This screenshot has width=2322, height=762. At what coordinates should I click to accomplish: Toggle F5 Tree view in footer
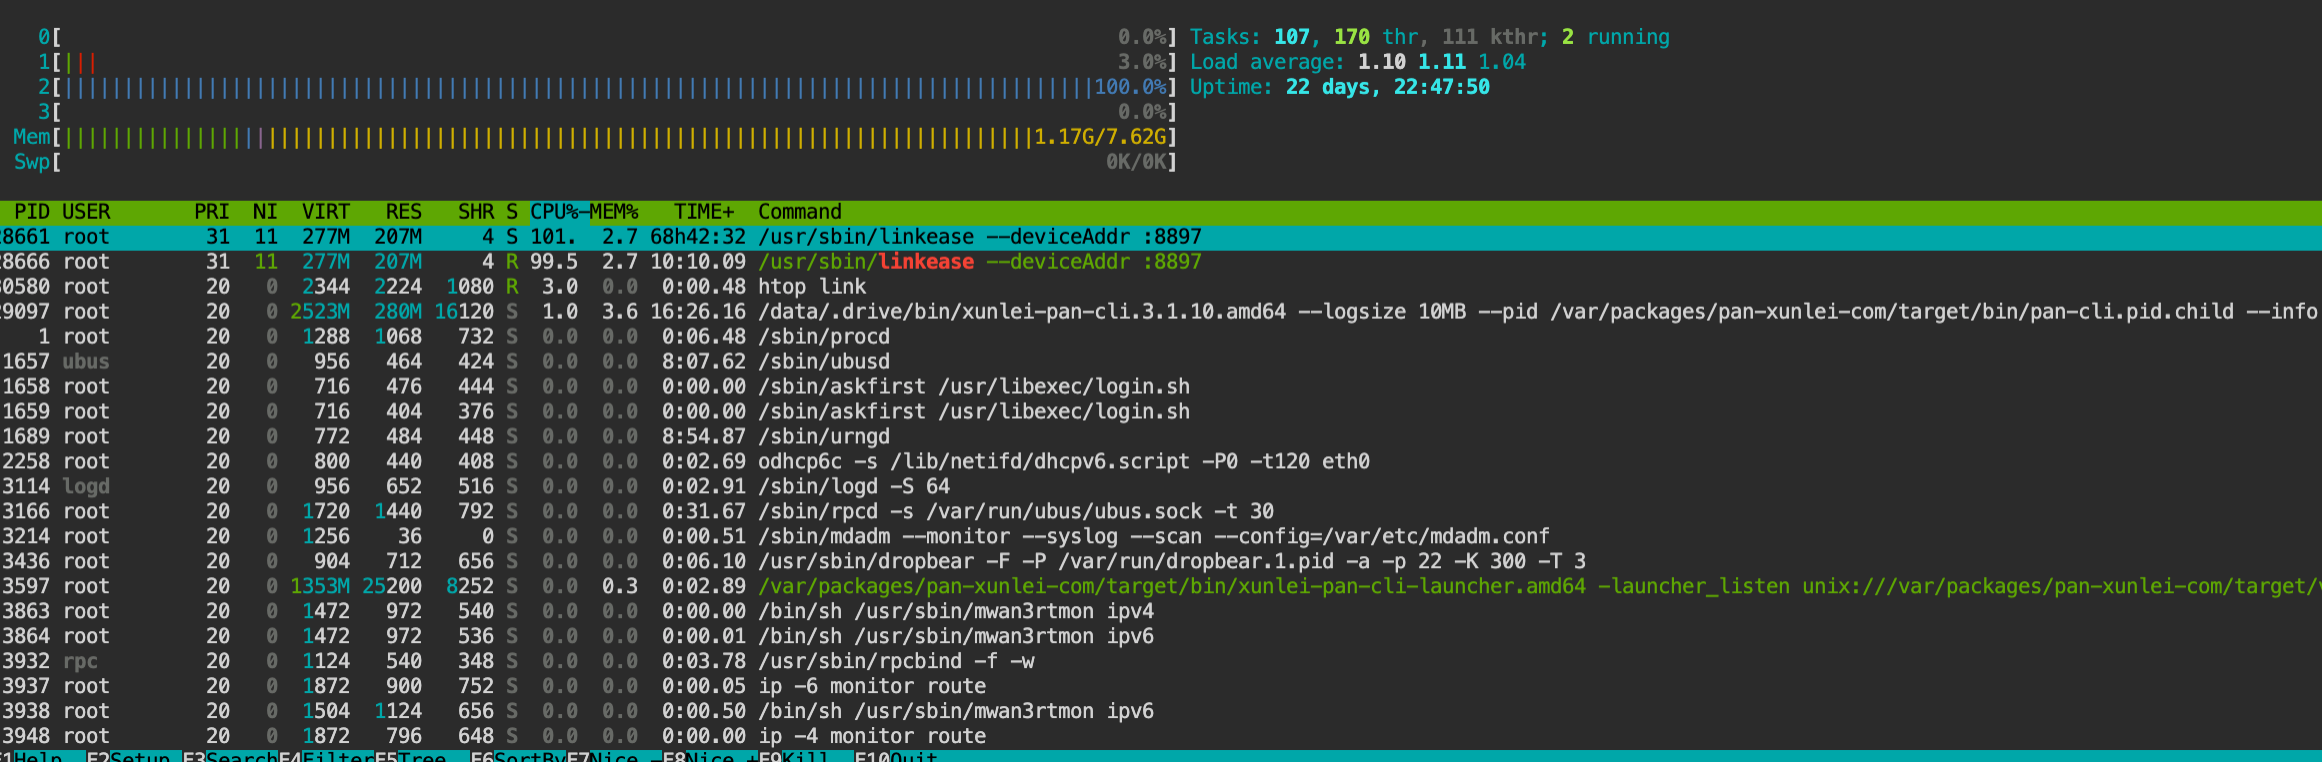tap(420, 757)
